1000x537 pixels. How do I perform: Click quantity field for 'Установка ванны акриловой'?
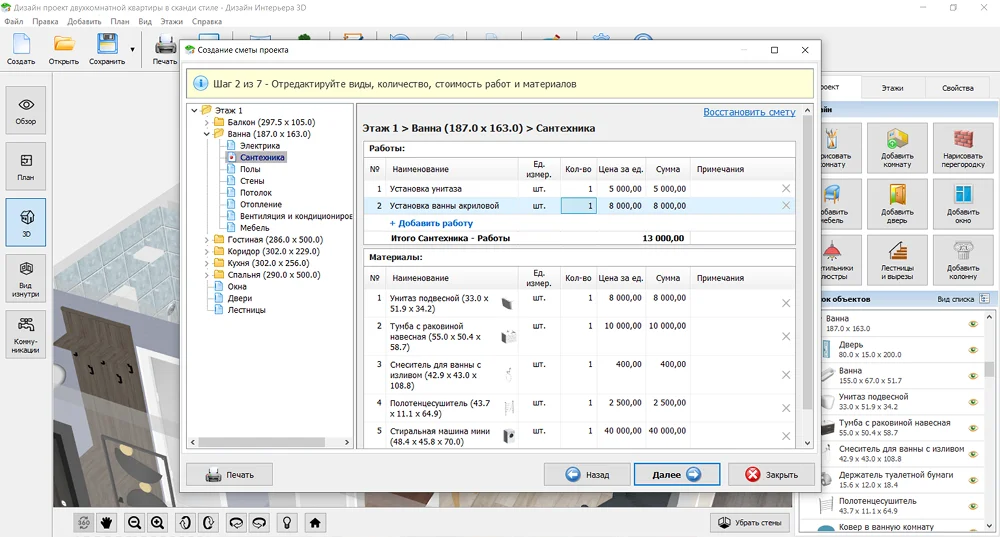pyautogui.click(x=578, y=206)
